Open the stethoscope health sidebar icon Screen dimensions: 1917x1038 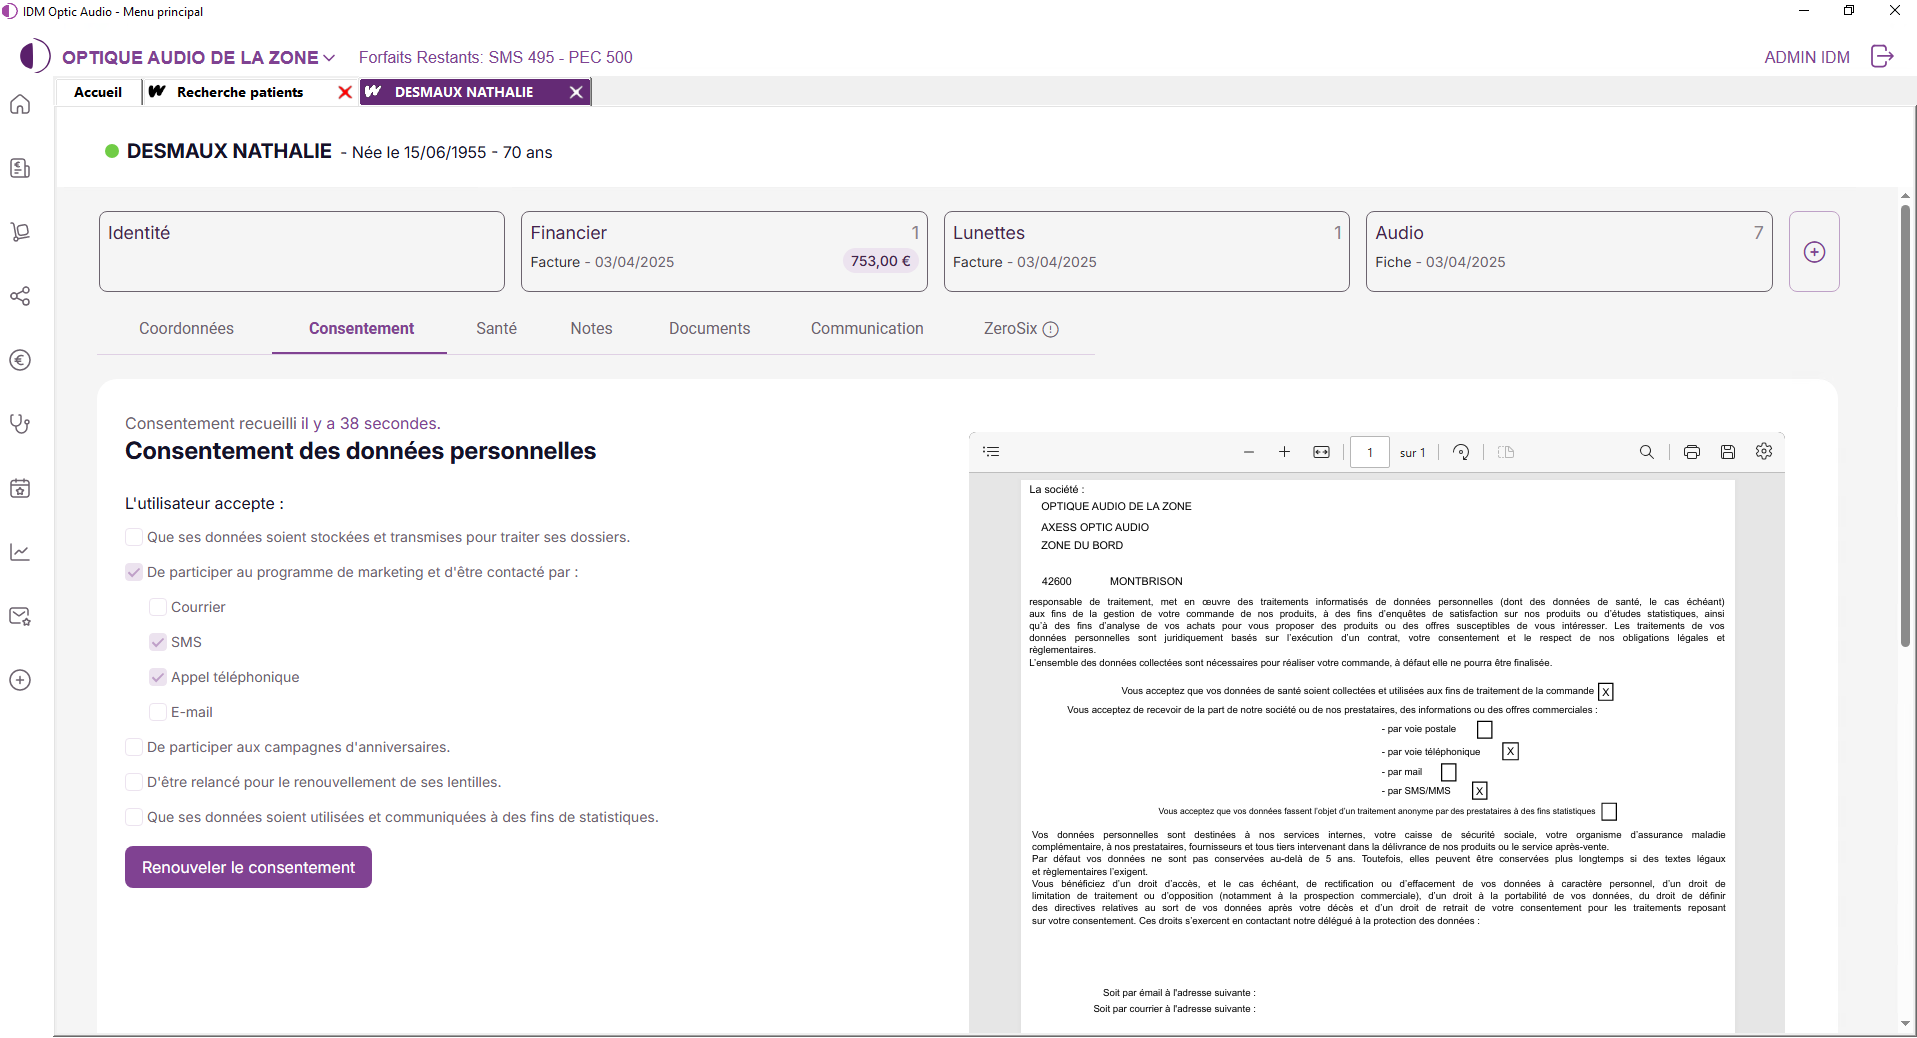(20, 424)
